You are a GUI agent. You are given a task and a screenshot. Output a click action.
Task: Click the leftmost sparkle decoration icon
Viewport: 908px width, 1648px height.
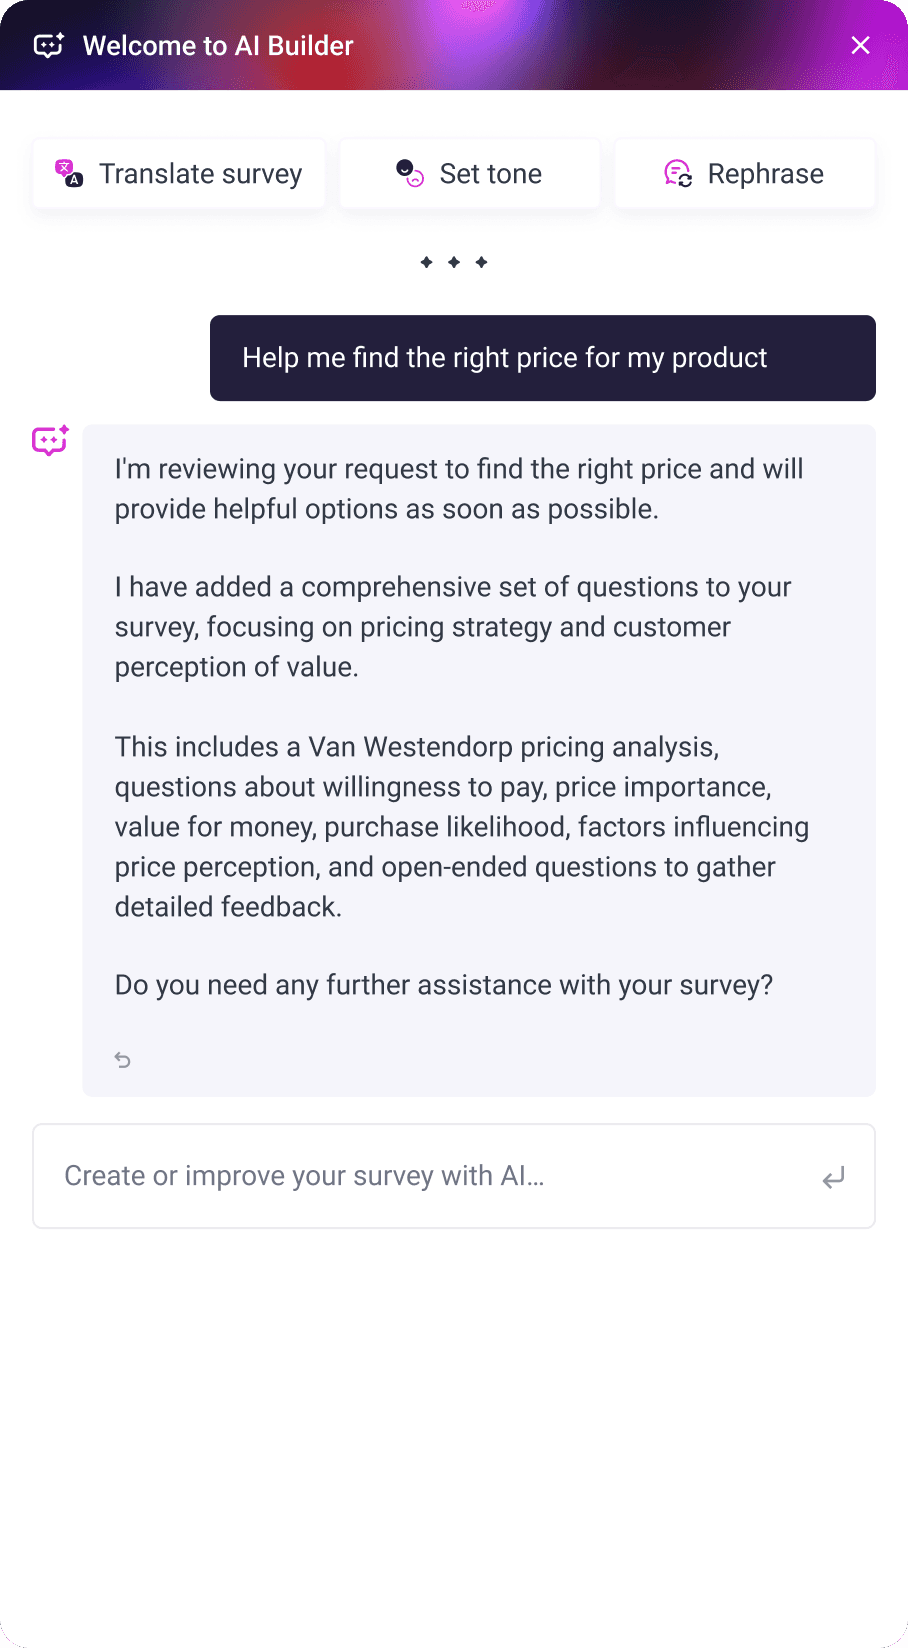point(426,262)
